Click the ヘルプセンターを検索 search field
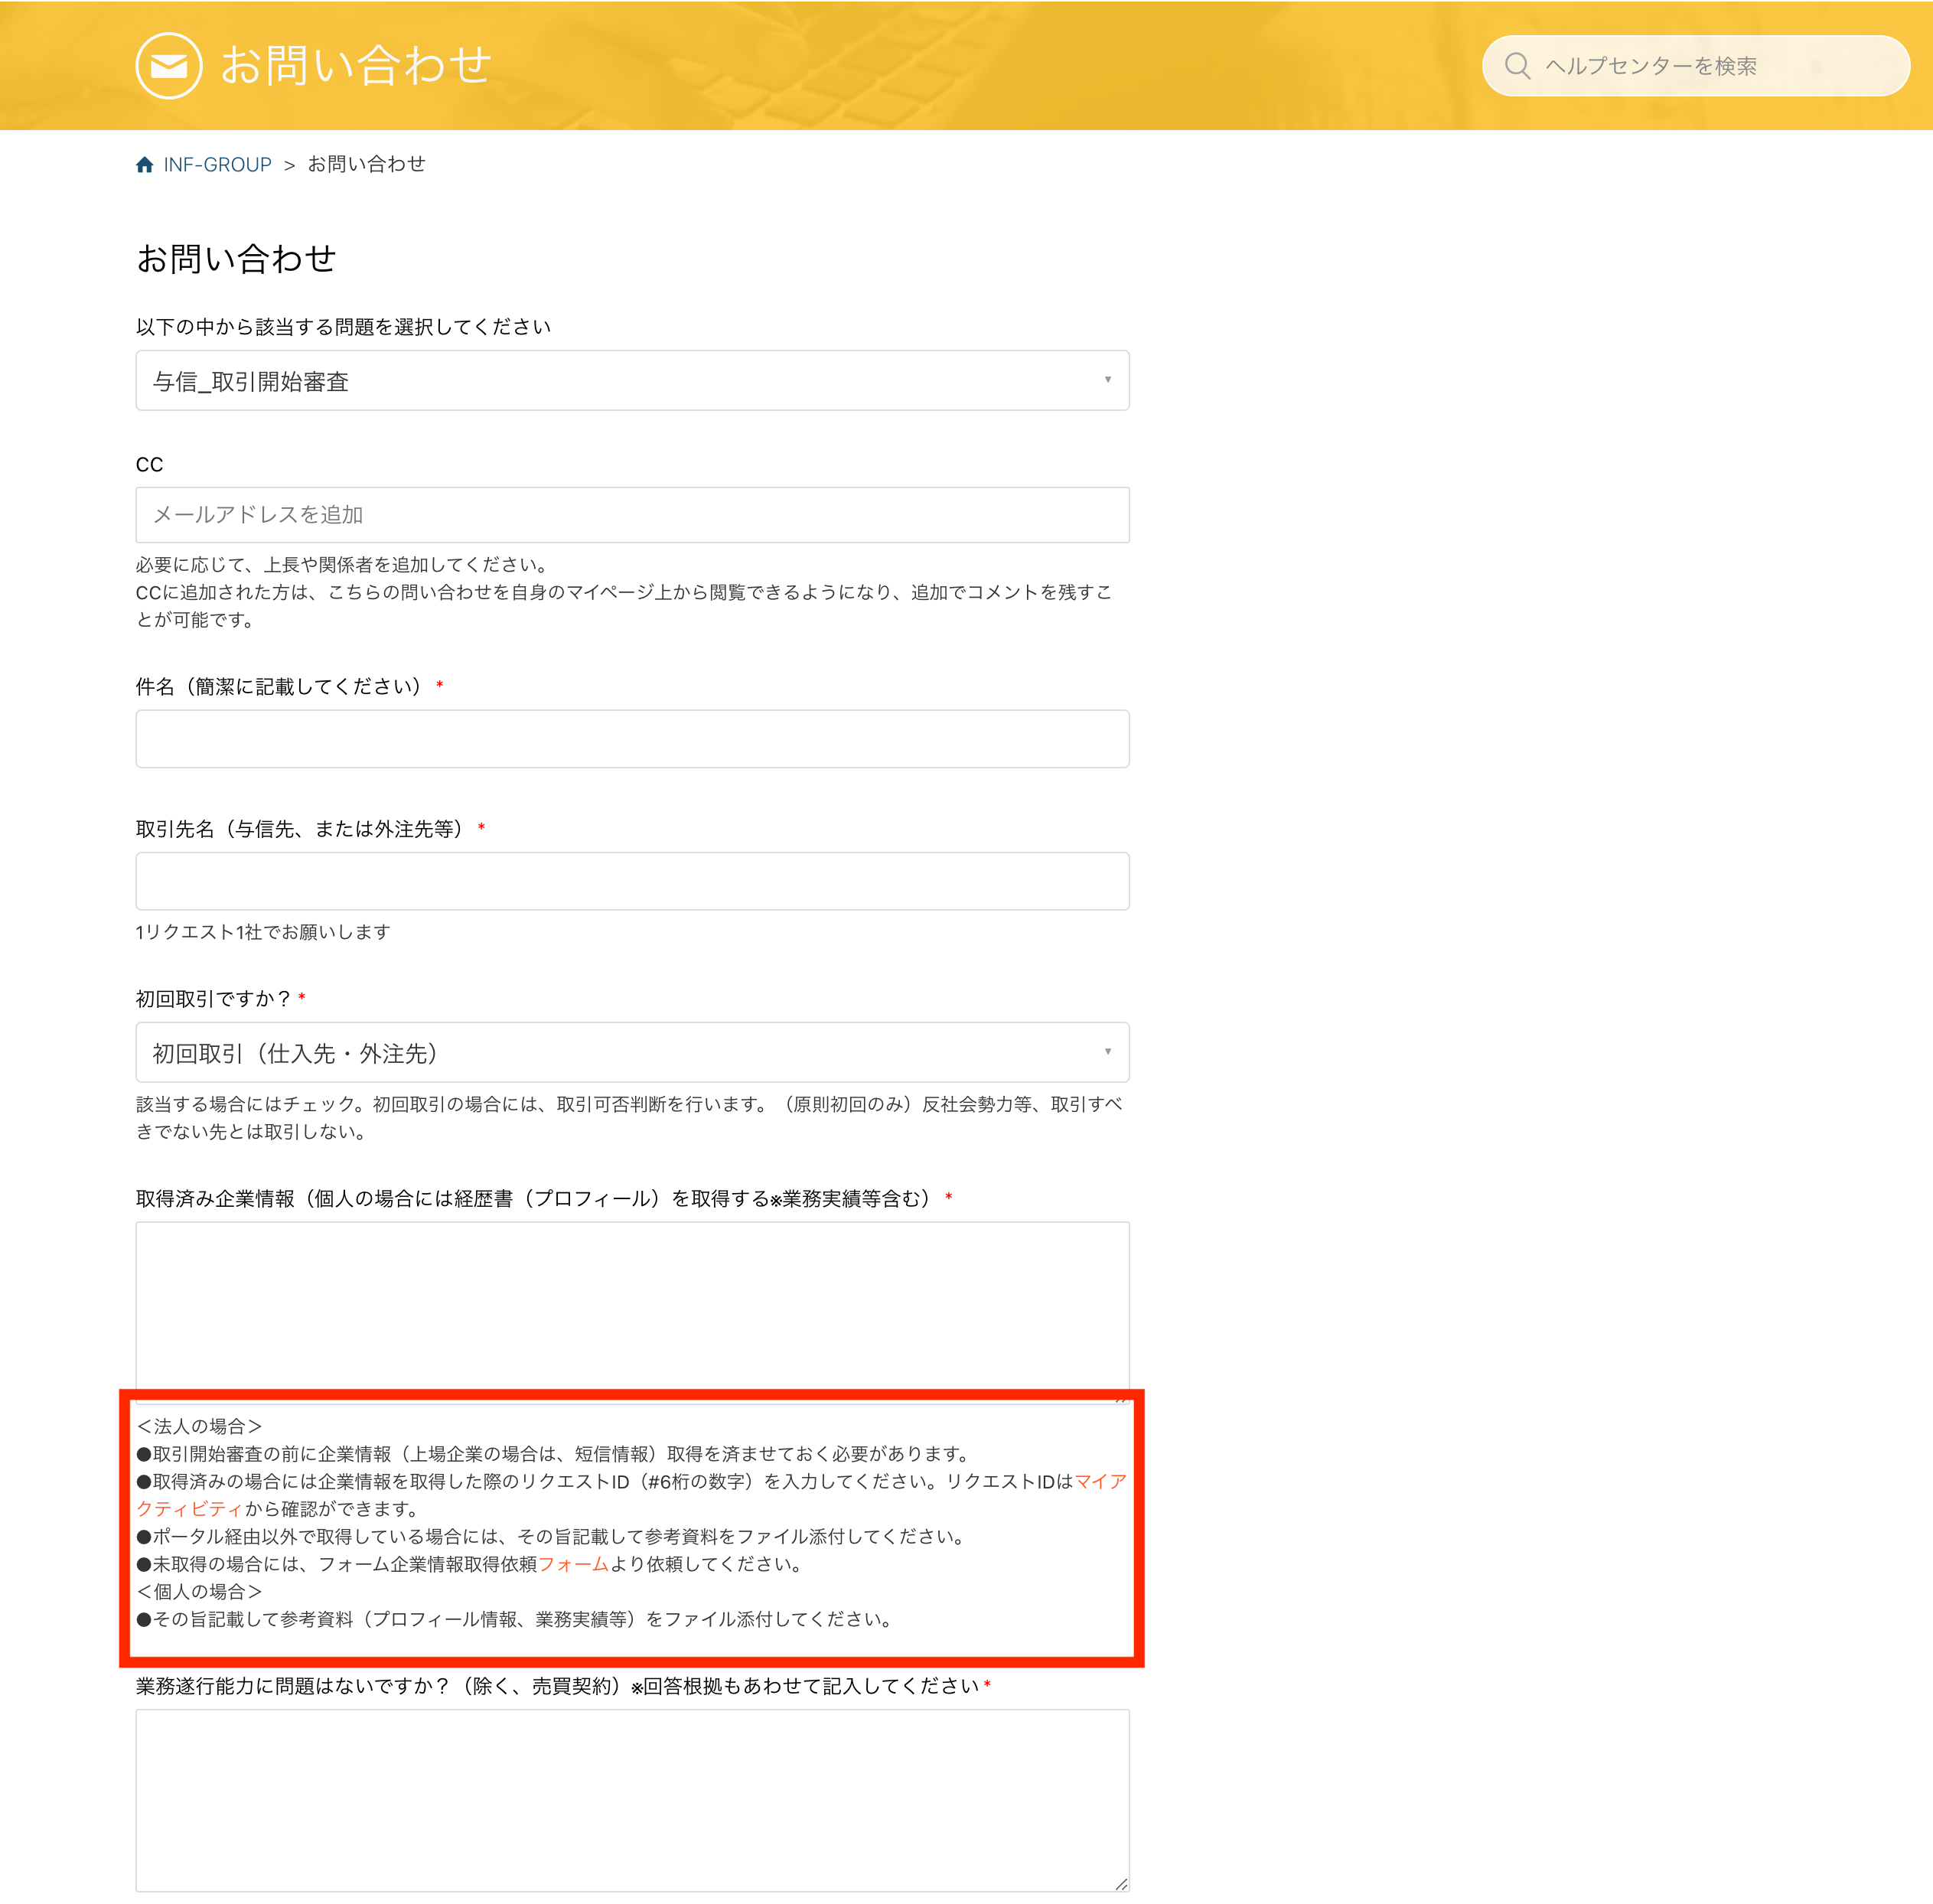 point(1700,66)
